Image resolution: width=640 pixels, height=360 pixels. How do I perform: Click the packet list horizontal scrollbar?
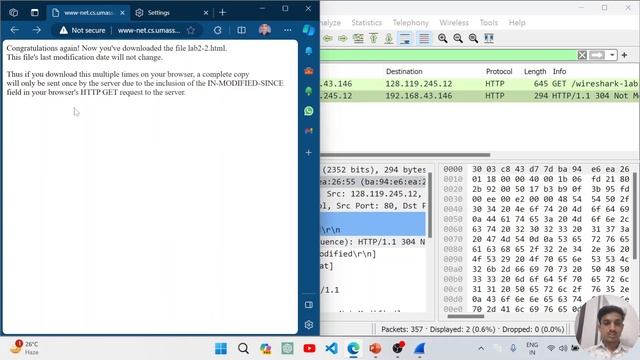pos(405,155)
